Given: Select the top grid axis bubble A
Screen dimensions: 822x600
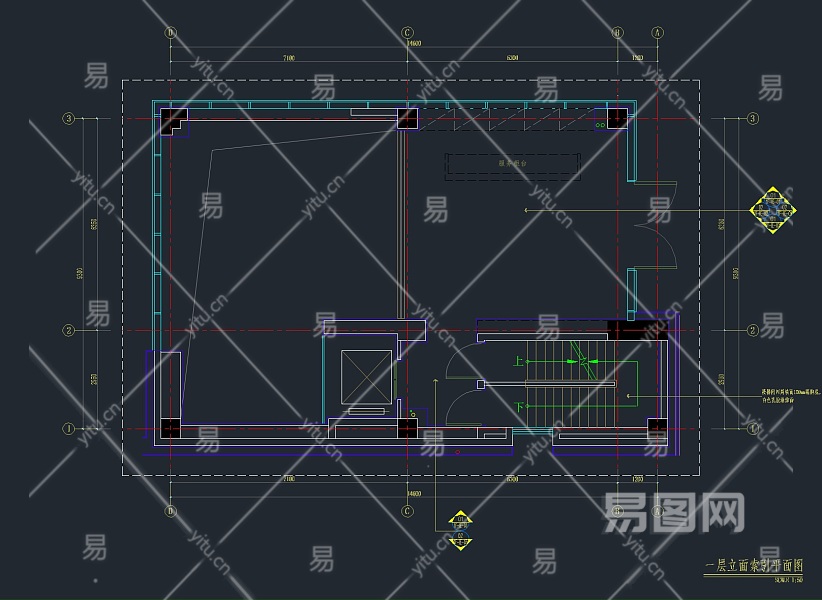Looking at the screenshot, I should pyautogui.click(x=657, y=32).
